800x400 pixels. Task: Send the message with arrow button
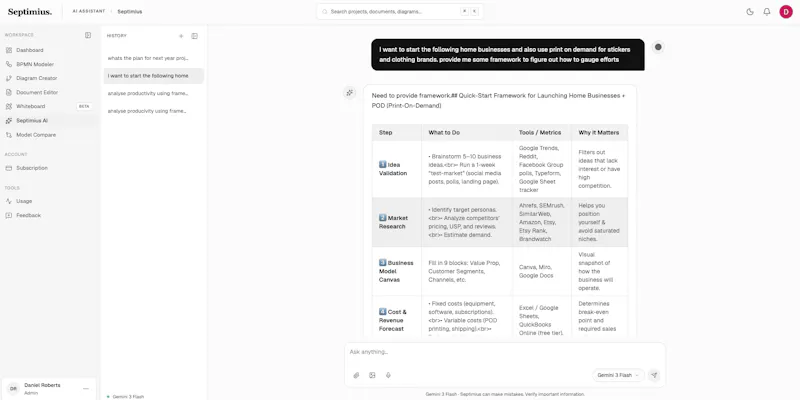(x=654, y=375)
